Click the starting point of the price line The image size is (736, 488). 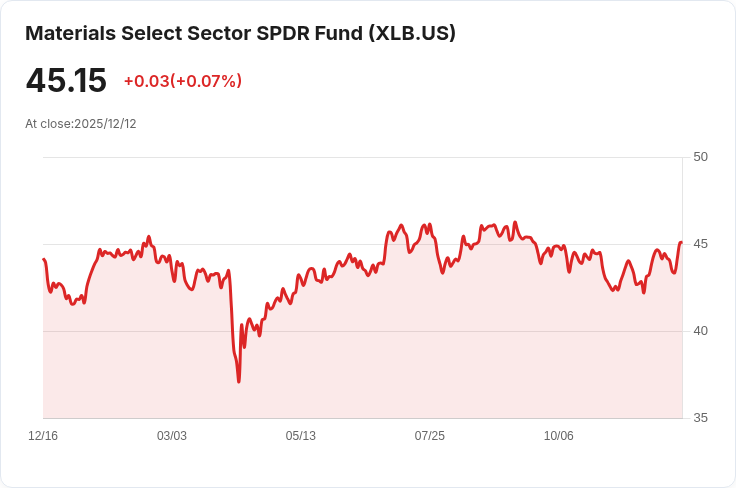pos(44,259)
